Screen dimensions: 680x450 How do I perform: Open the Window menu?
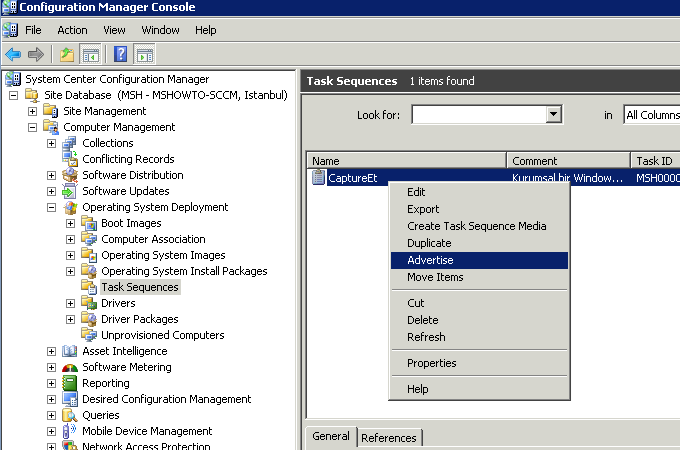[x=160, y=30]
